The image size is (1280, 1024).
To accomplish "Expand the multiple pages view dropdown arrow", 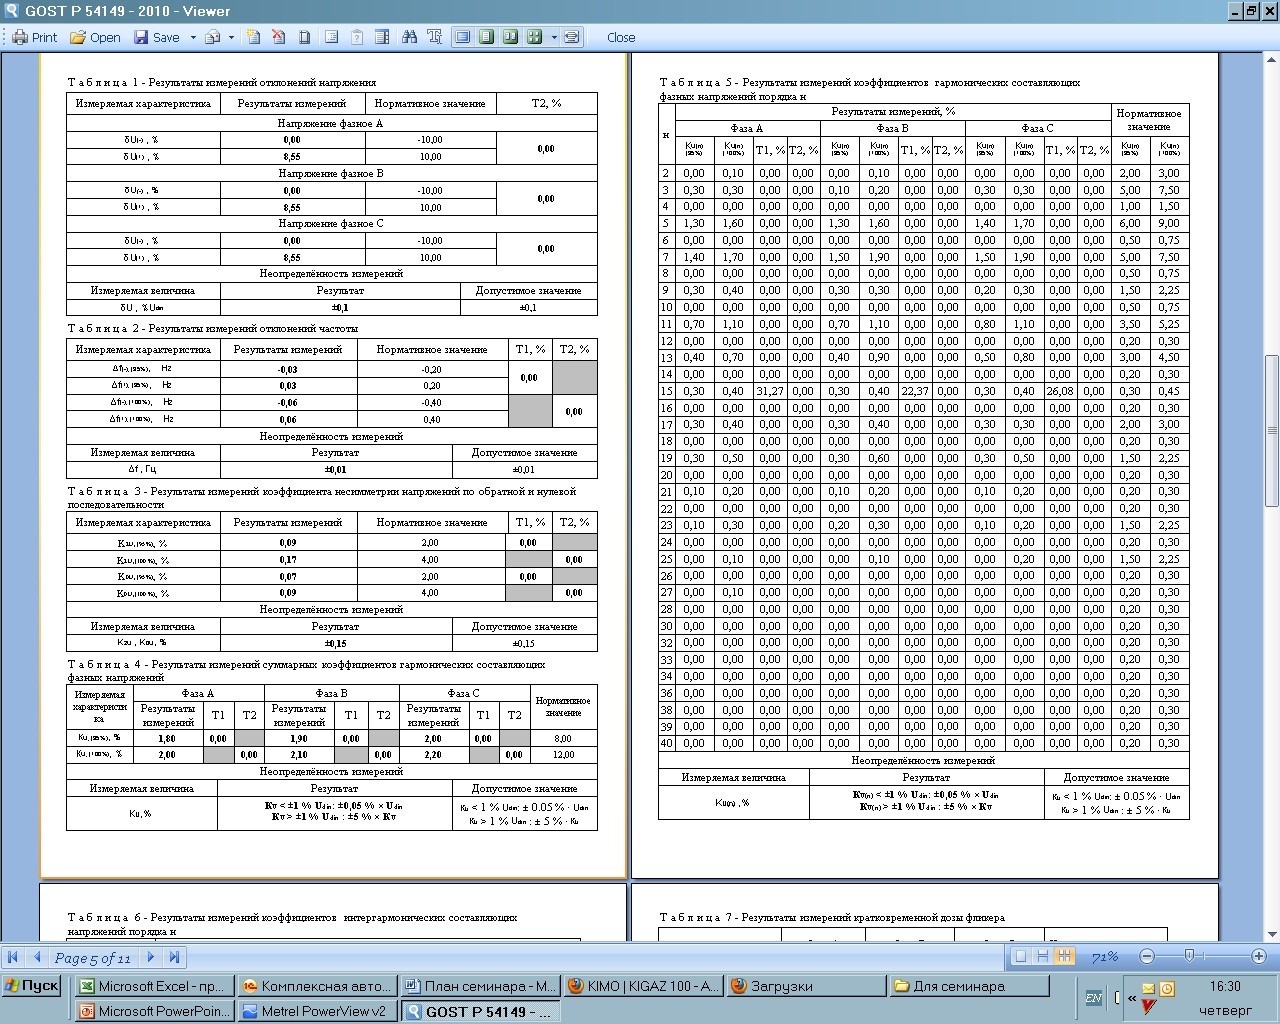I will click(553, 37).
